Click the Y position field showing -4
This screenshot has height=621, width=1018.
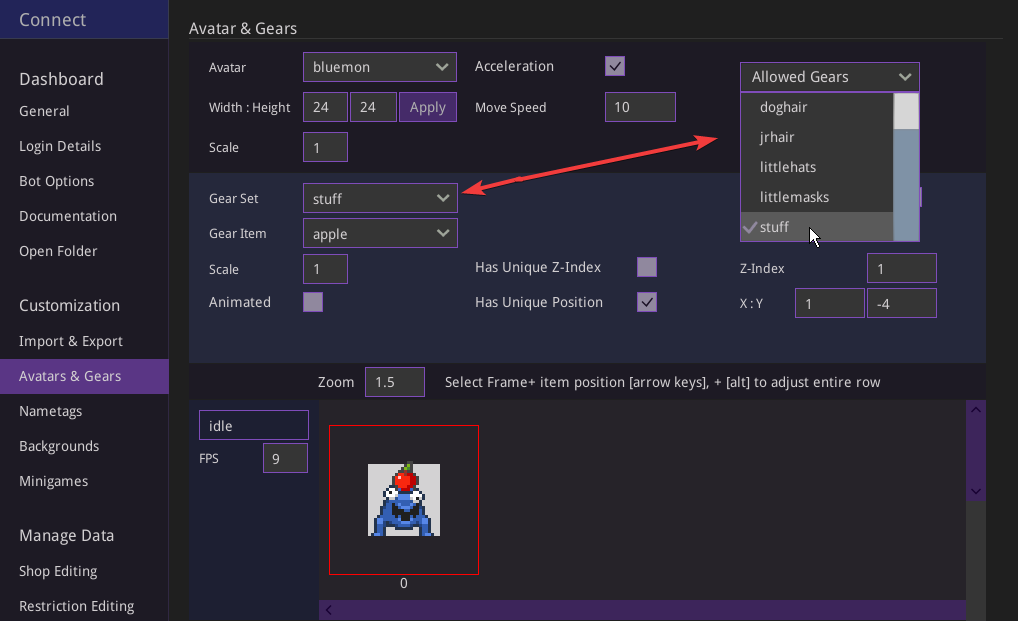click(x=902, y=303)
